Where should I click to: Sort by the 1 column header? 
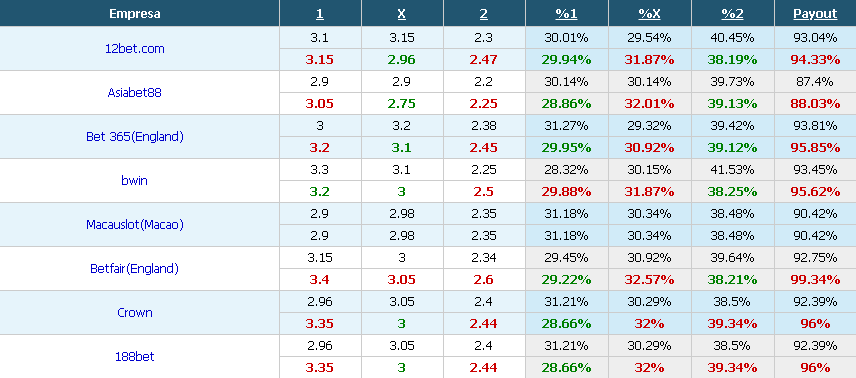pos(320,14)
